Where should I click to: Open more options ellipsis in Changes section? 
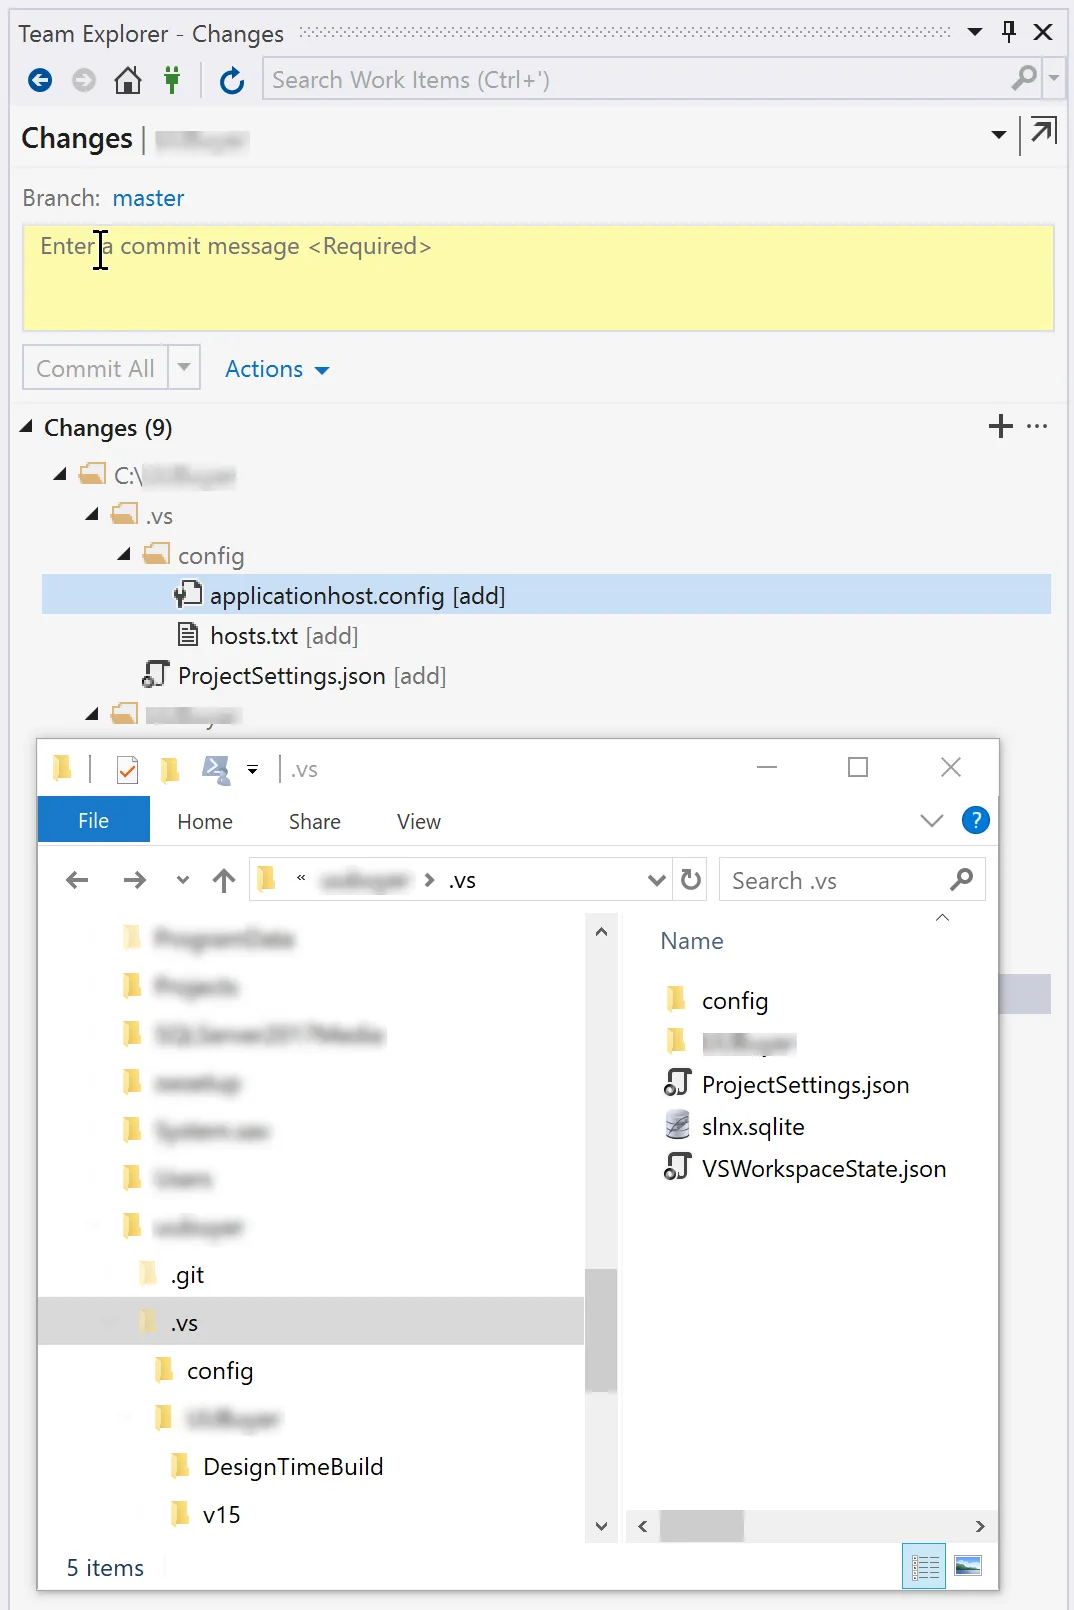coord(1037,427)
